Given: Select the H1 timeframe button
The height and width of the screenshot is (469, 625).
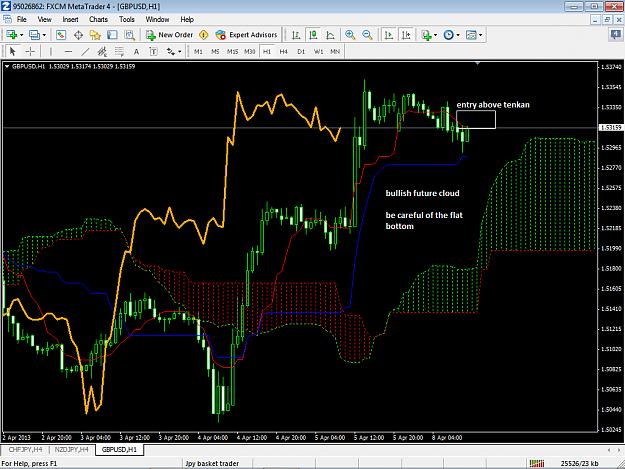Looking at the screenshot, I should (x=267, y=51).
